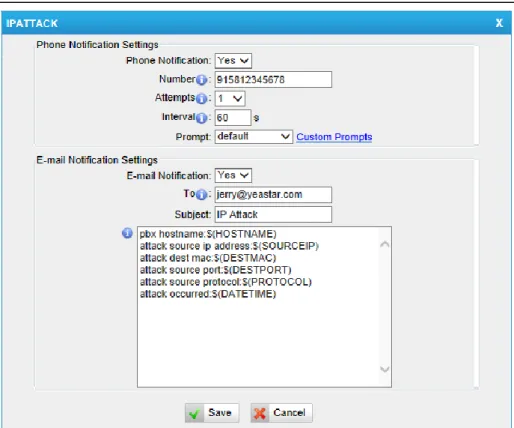Click the Subject field reading IP Attack
Viewport: 514px width, 428px height.
point(273,214)
